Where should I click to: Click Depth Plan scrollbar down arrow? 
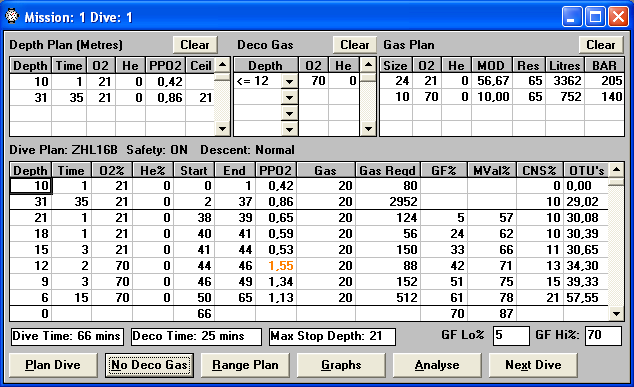222,129
